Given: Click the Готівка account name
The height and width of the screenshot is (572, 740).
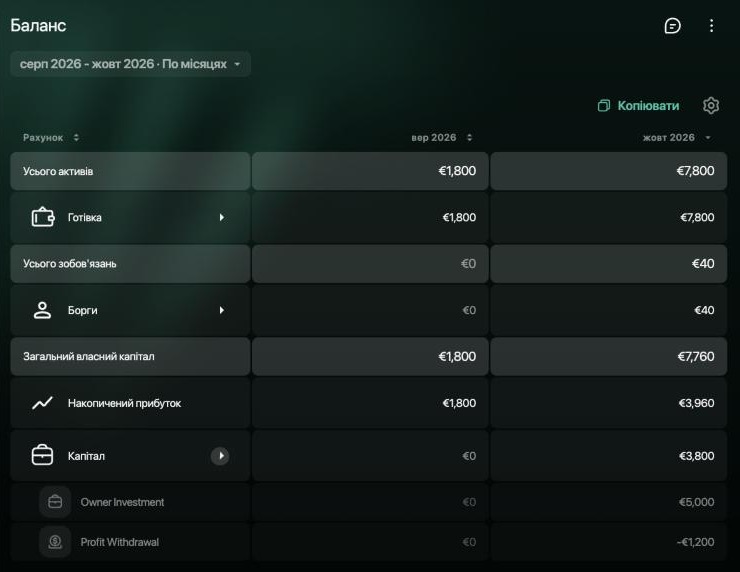Looking at the screenshot, I should point(84,218).
